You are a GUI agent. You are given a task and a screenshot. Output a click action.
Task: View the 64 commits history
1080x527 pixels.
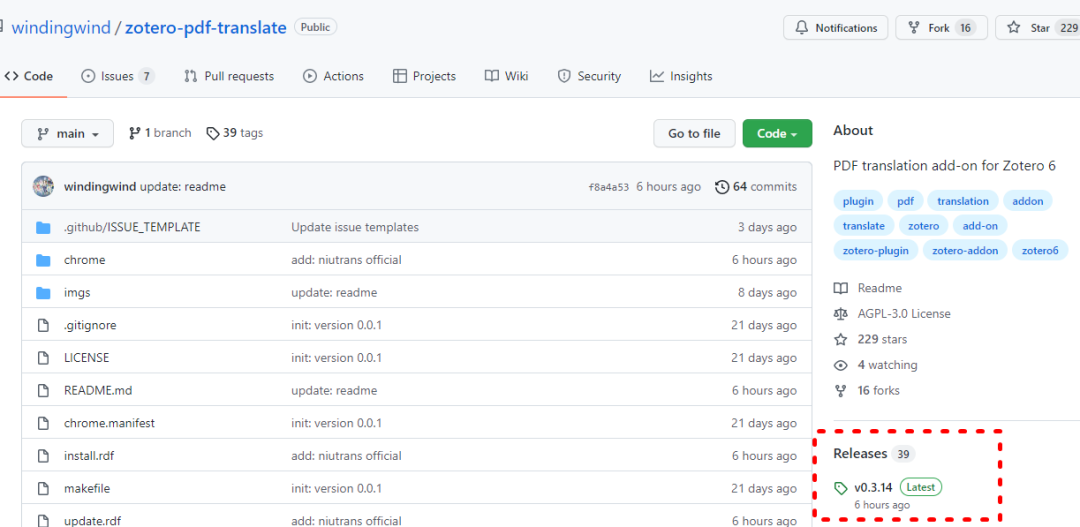[x=756, y=187]
